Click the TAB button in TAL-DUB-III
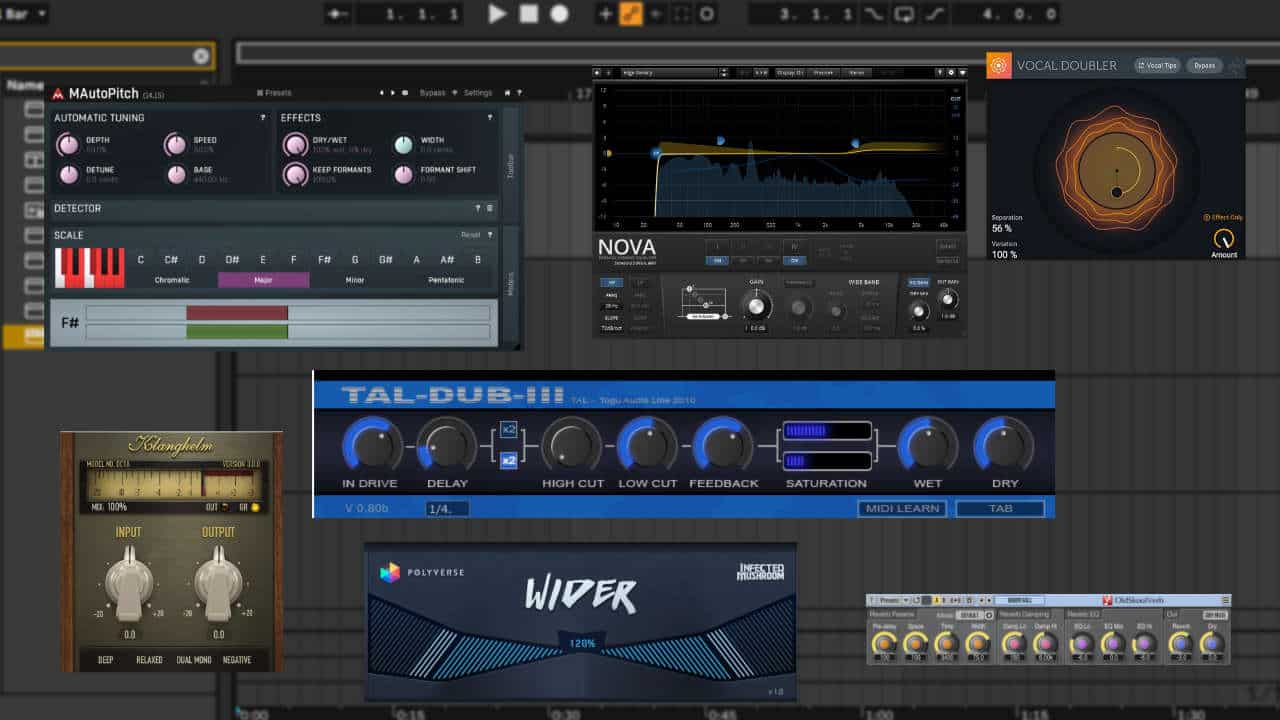The width and height of the screenshot is (1280, 720). [x=1000, y=508]
